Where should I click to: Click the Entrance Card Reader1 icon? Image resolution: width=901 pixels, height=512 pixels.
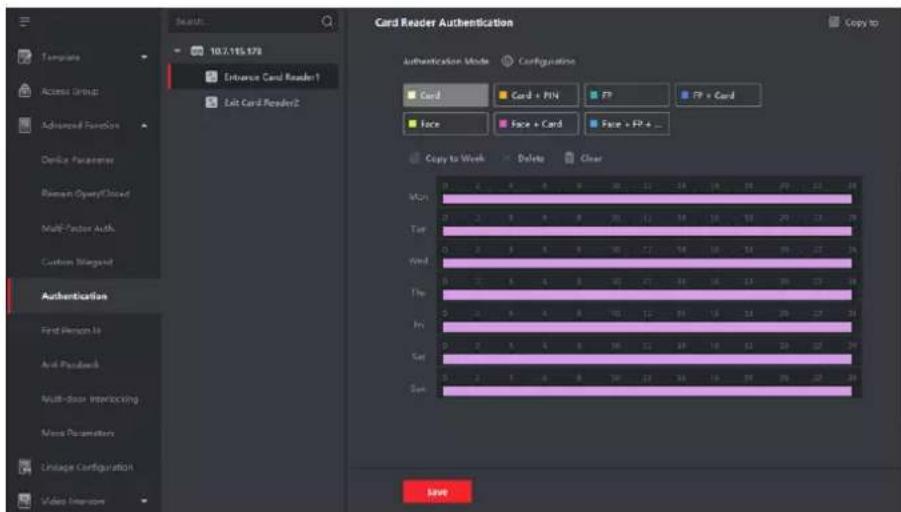(211, 76)
